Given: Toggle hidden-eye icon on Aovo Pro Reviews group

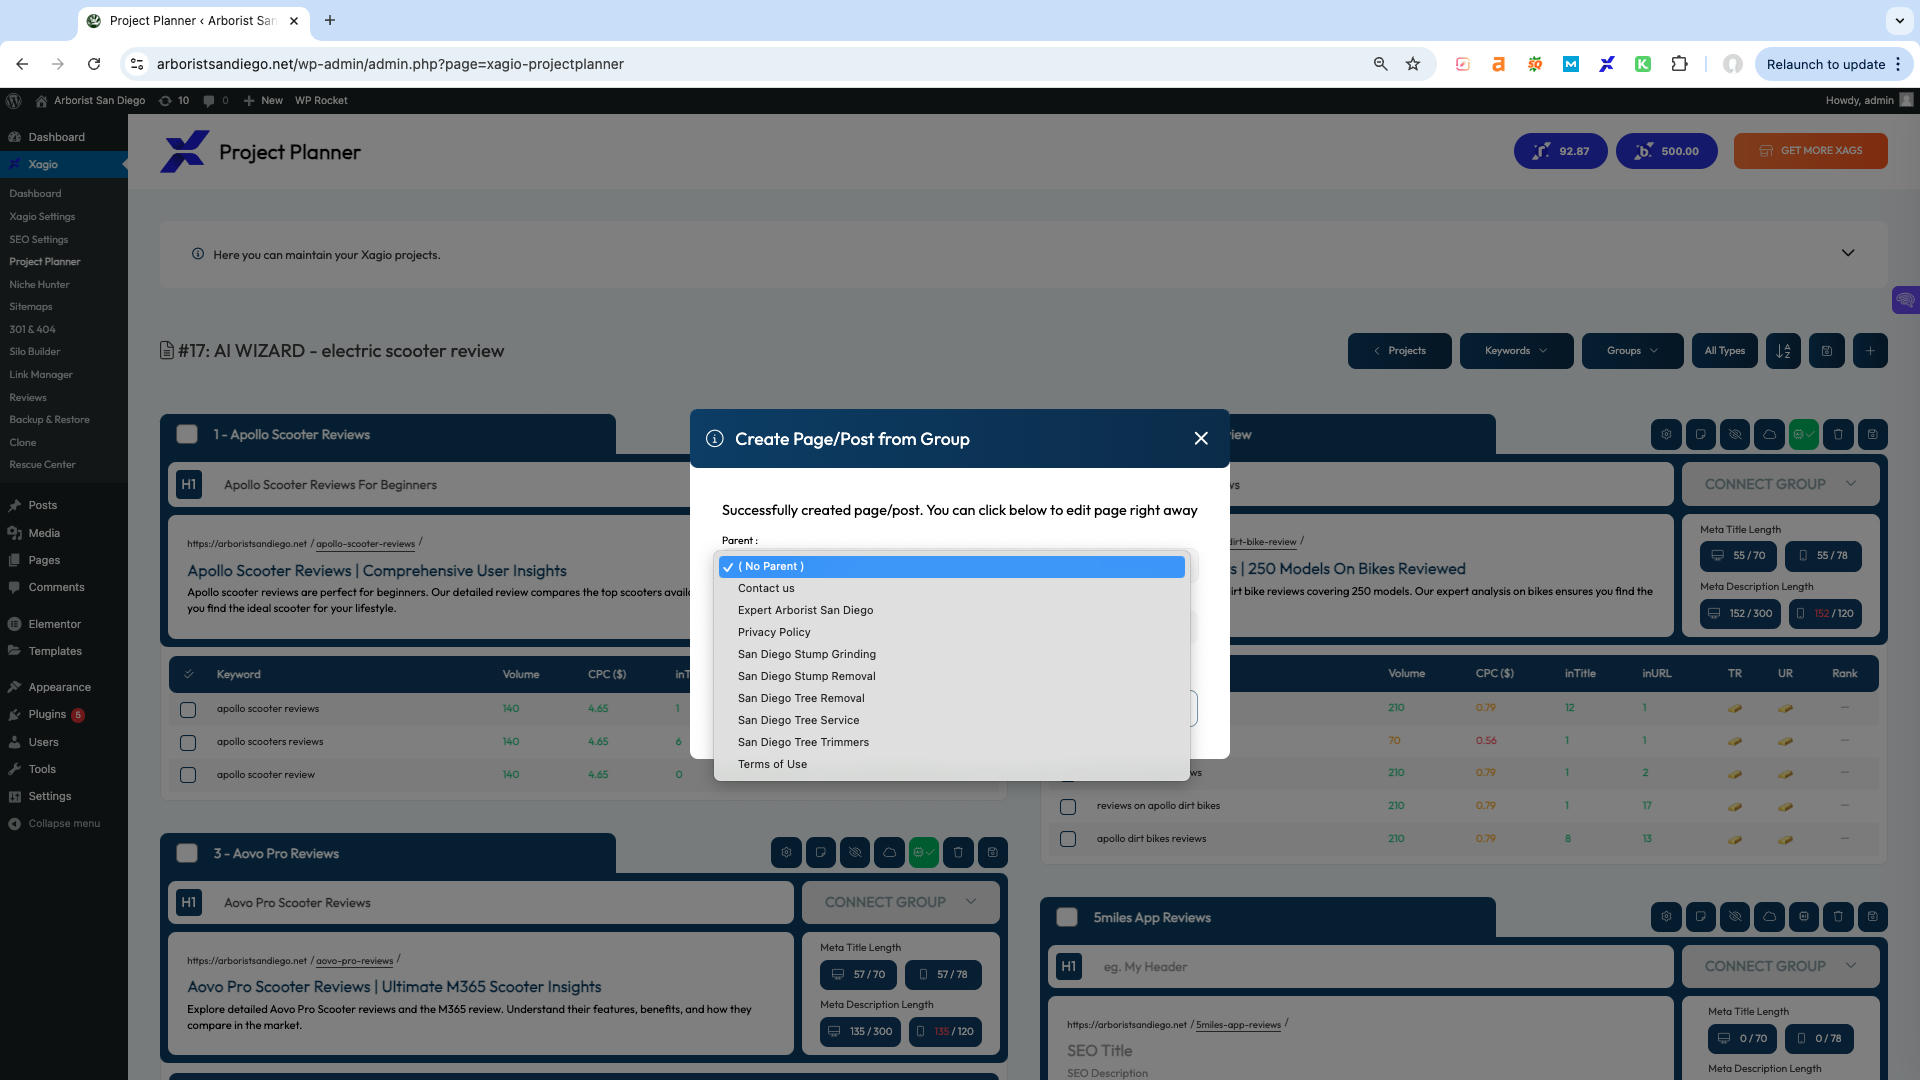Looking at the screenshot, I should click(x=855, y=853).
